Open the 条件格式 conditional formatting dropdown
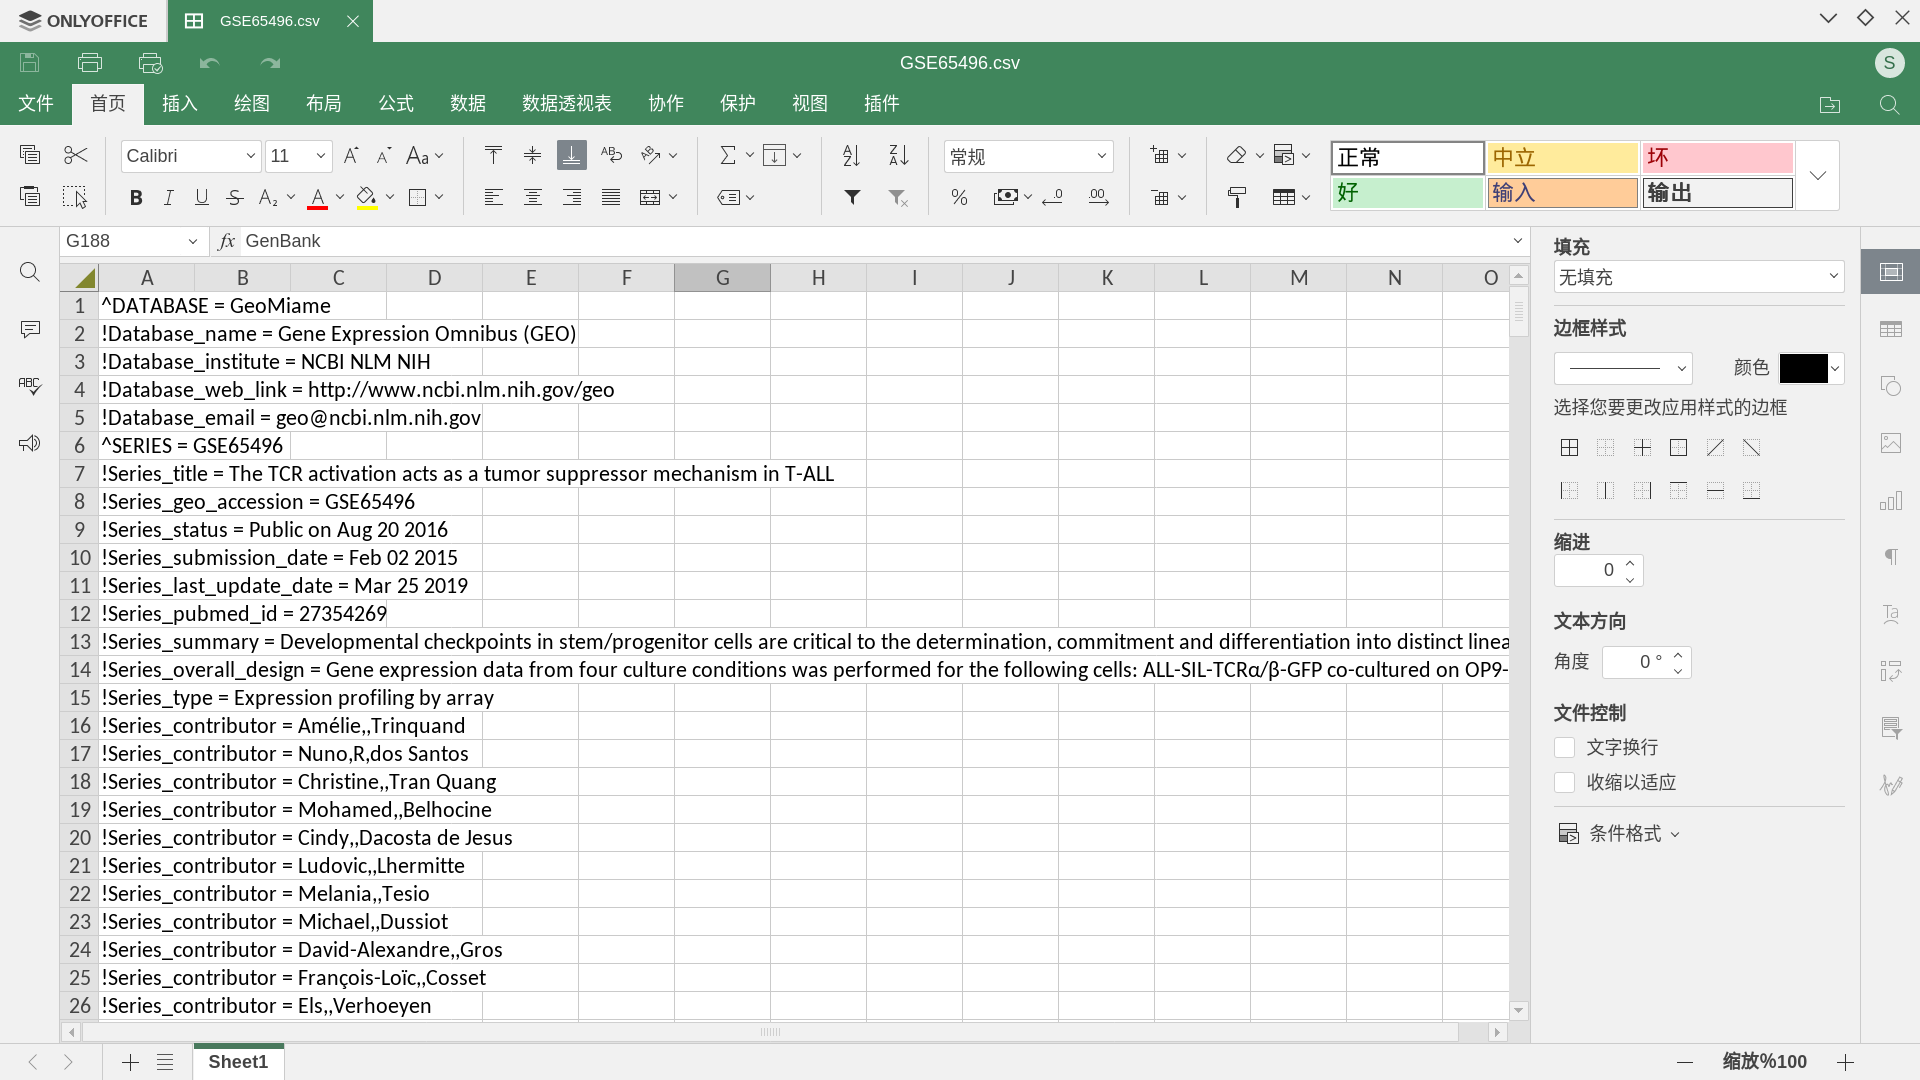1920x1080 pixels. (1619, 833)
